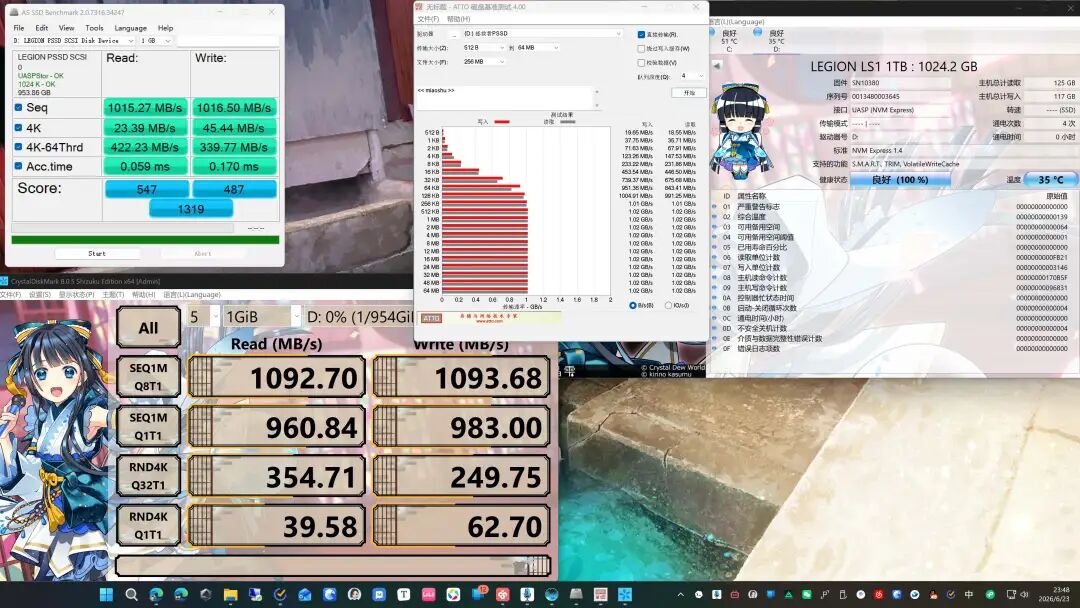Click the RND4K Q1T1 test button
The image size is (1080, 608).
coord(148,525)
